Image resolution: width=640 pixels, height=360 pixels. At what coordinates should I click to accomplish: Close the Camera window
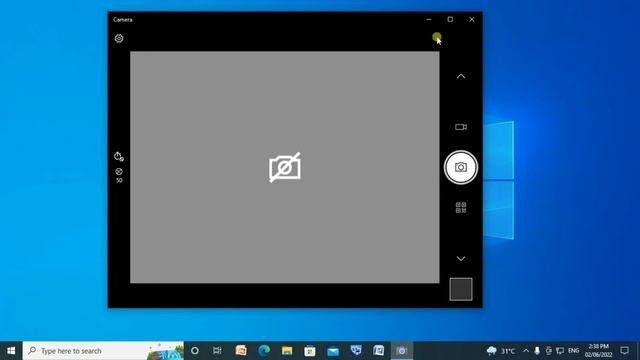click(471, 19)
